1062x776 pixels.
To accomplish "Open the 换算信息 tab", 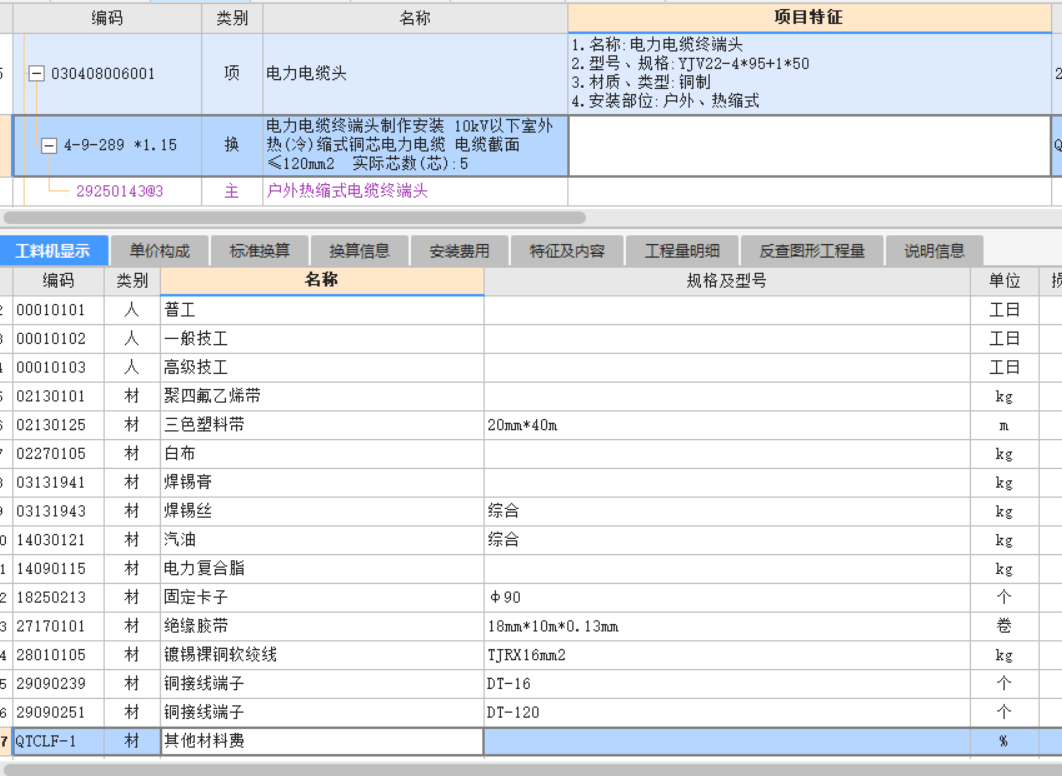I will tap(360, 251).
